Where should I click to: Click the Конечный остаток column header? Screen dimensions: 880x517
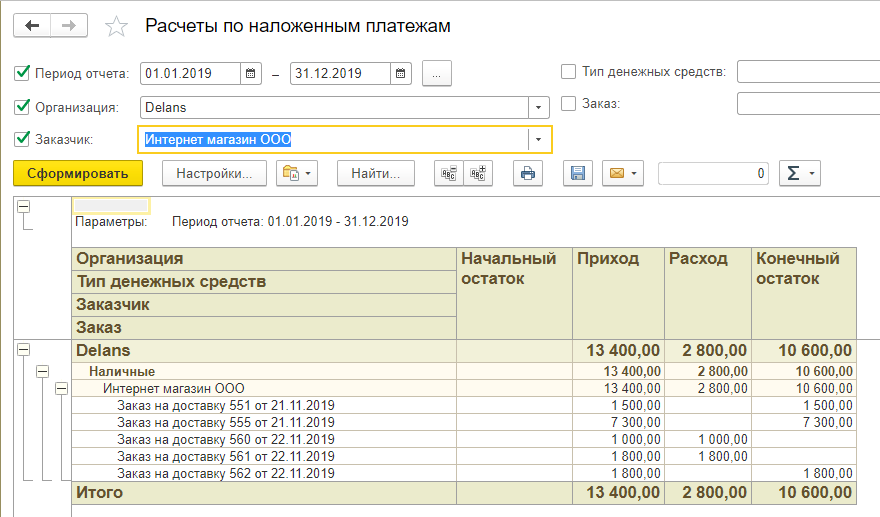[x=804, y=294]
